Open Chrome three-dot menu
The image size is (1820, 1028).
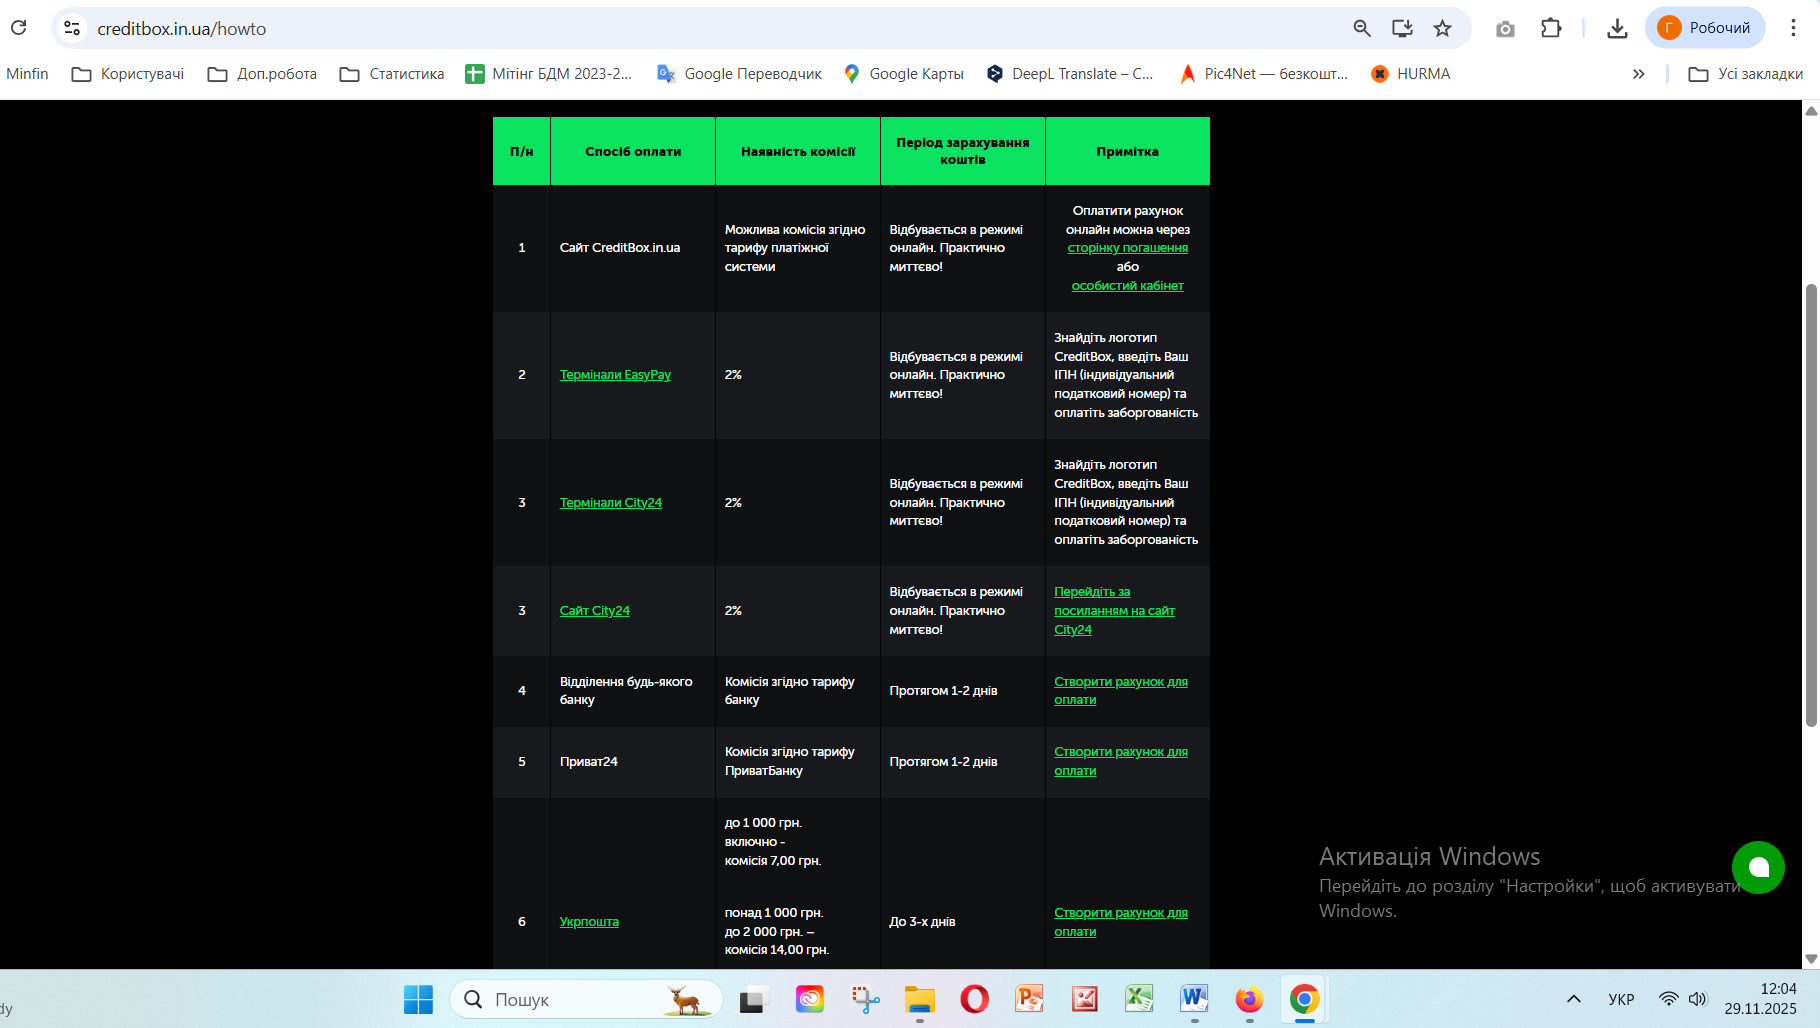[1793, 28]
